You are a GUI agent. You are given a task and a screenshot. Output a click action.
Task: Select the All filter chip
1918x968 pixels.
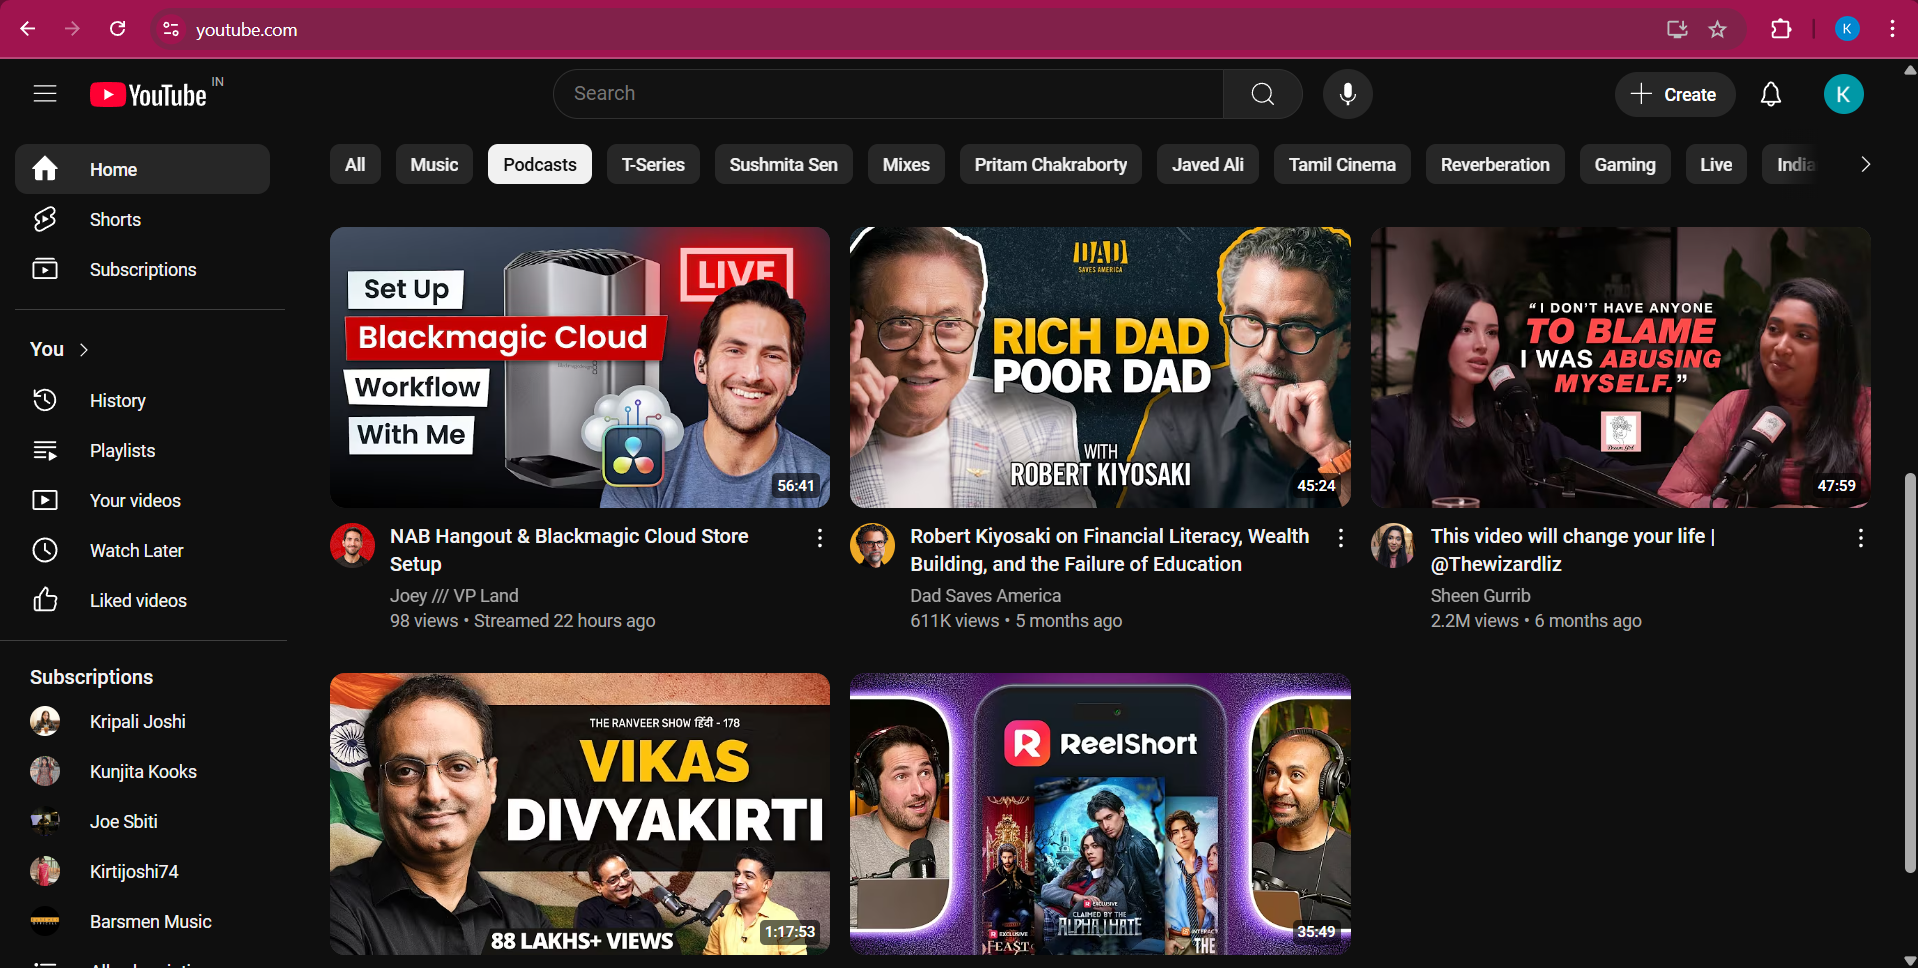tap(355, 164)
